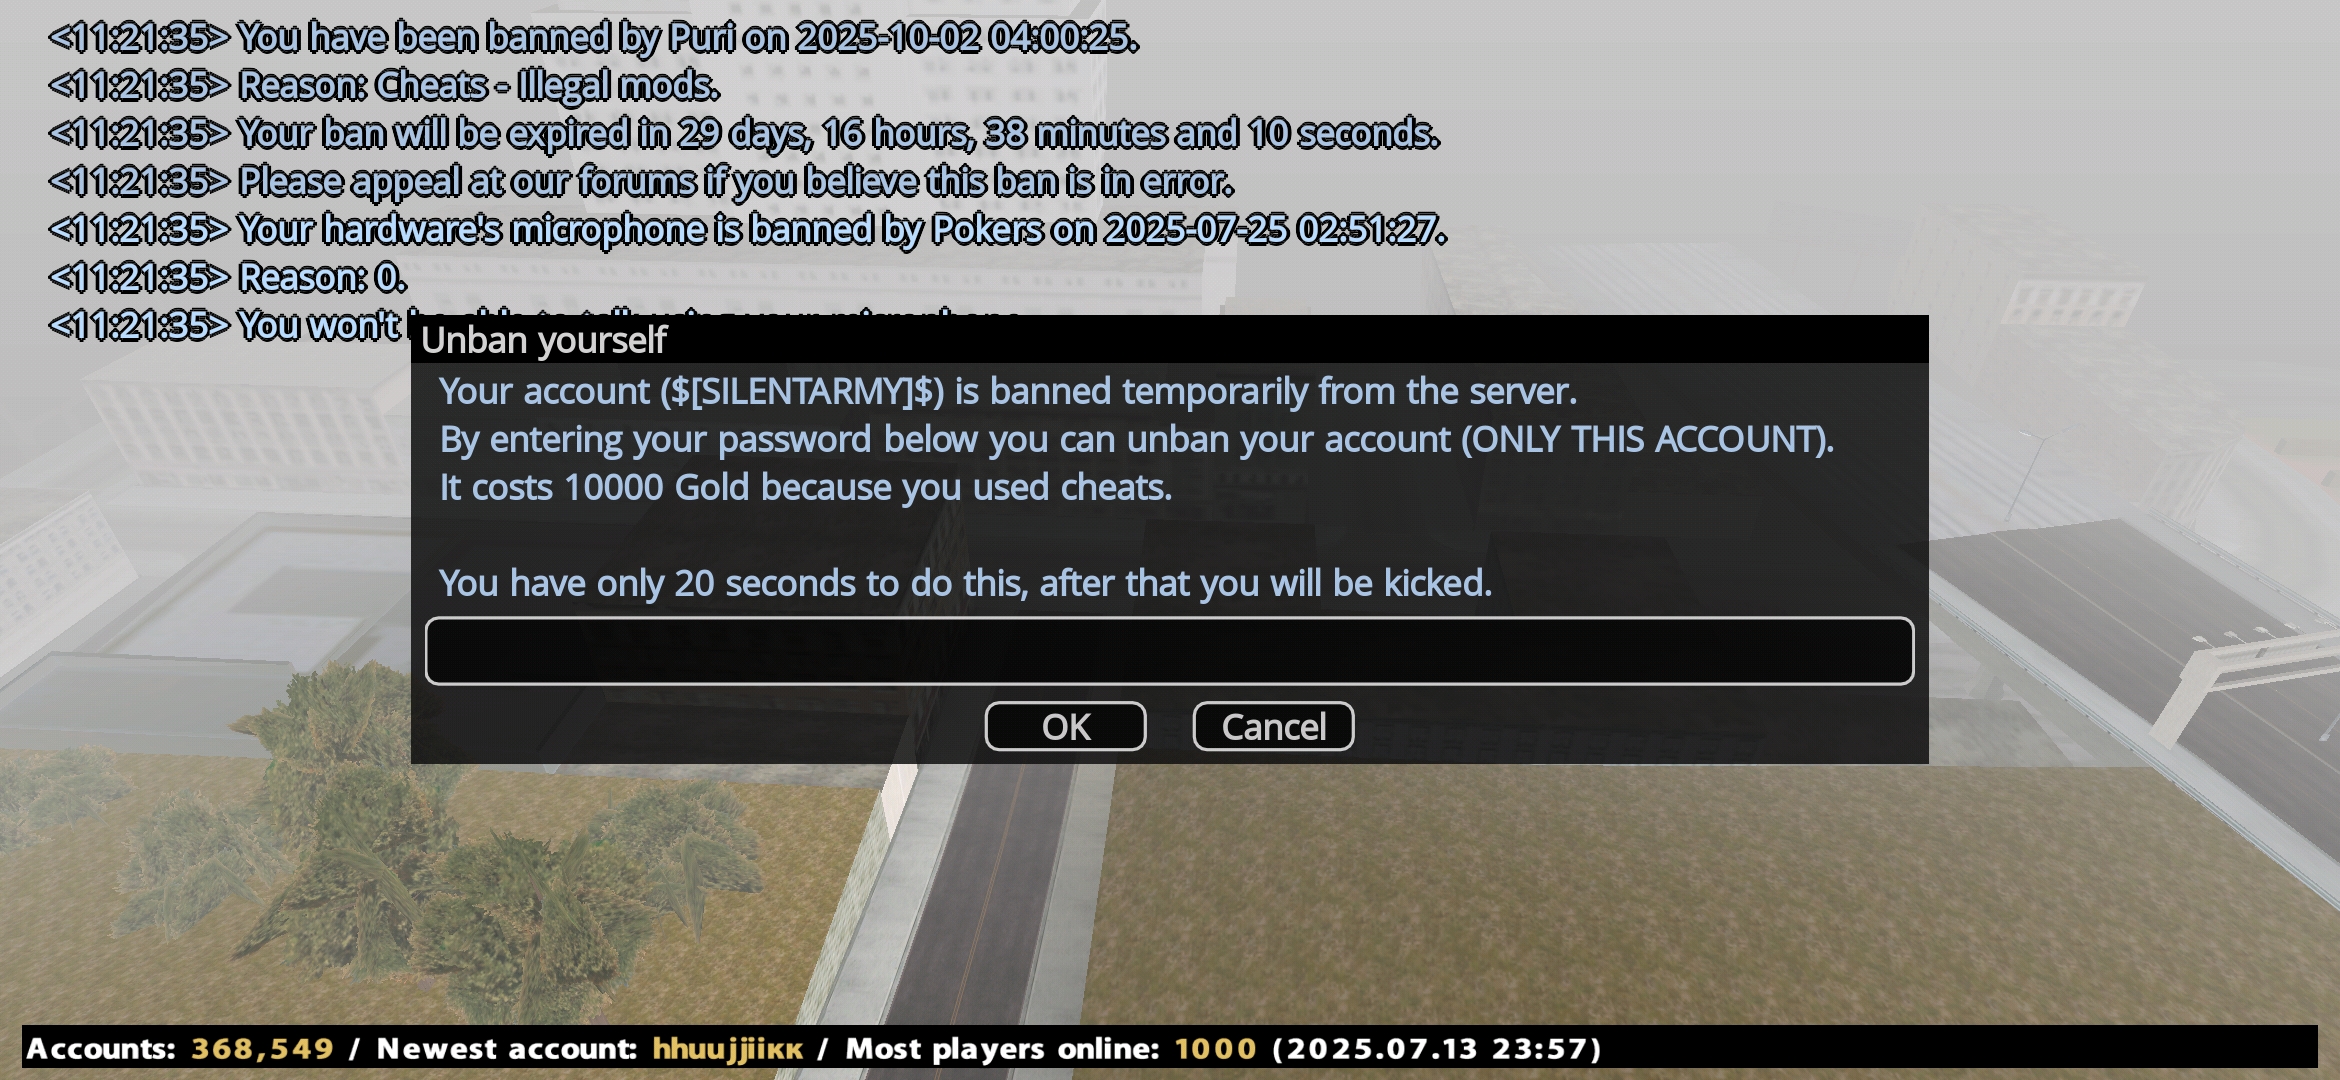Click the accounts count 368,549
The width and height of the screenshot is (2340, 1080).
[262, 1048]
